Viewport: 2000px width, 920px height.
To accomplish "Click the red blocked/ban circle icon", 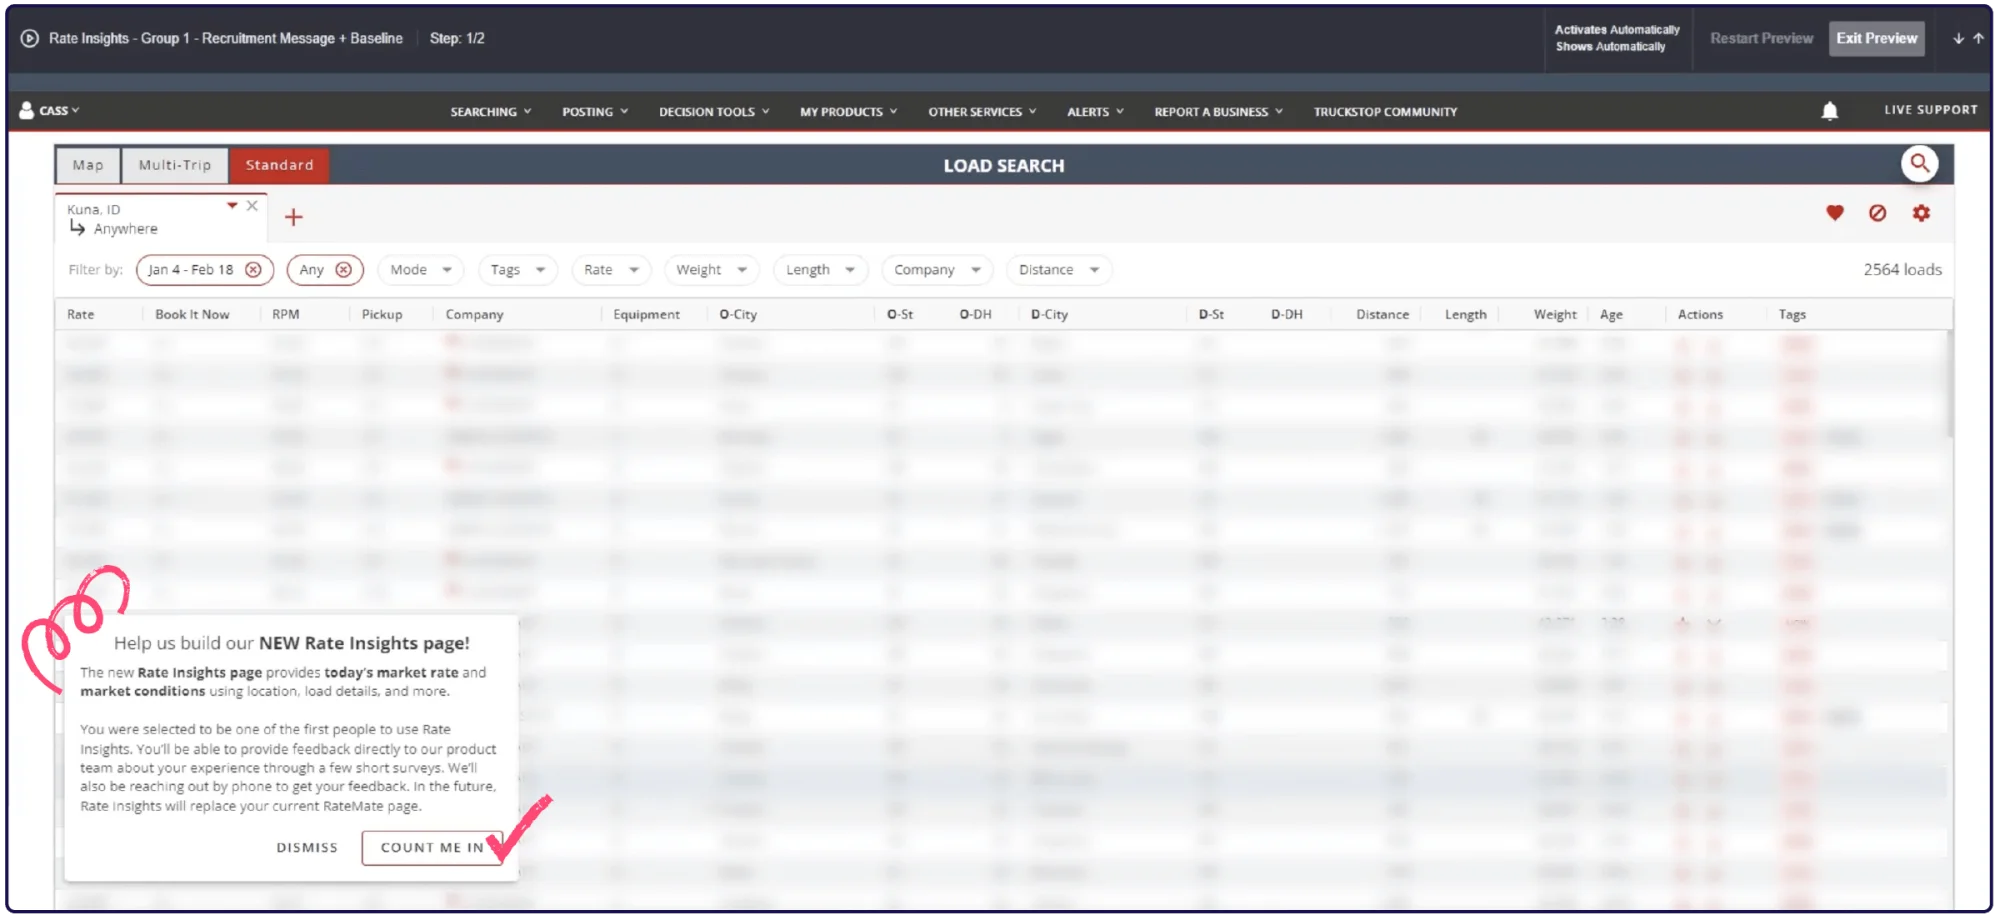I will click(x=1877, y=213).
